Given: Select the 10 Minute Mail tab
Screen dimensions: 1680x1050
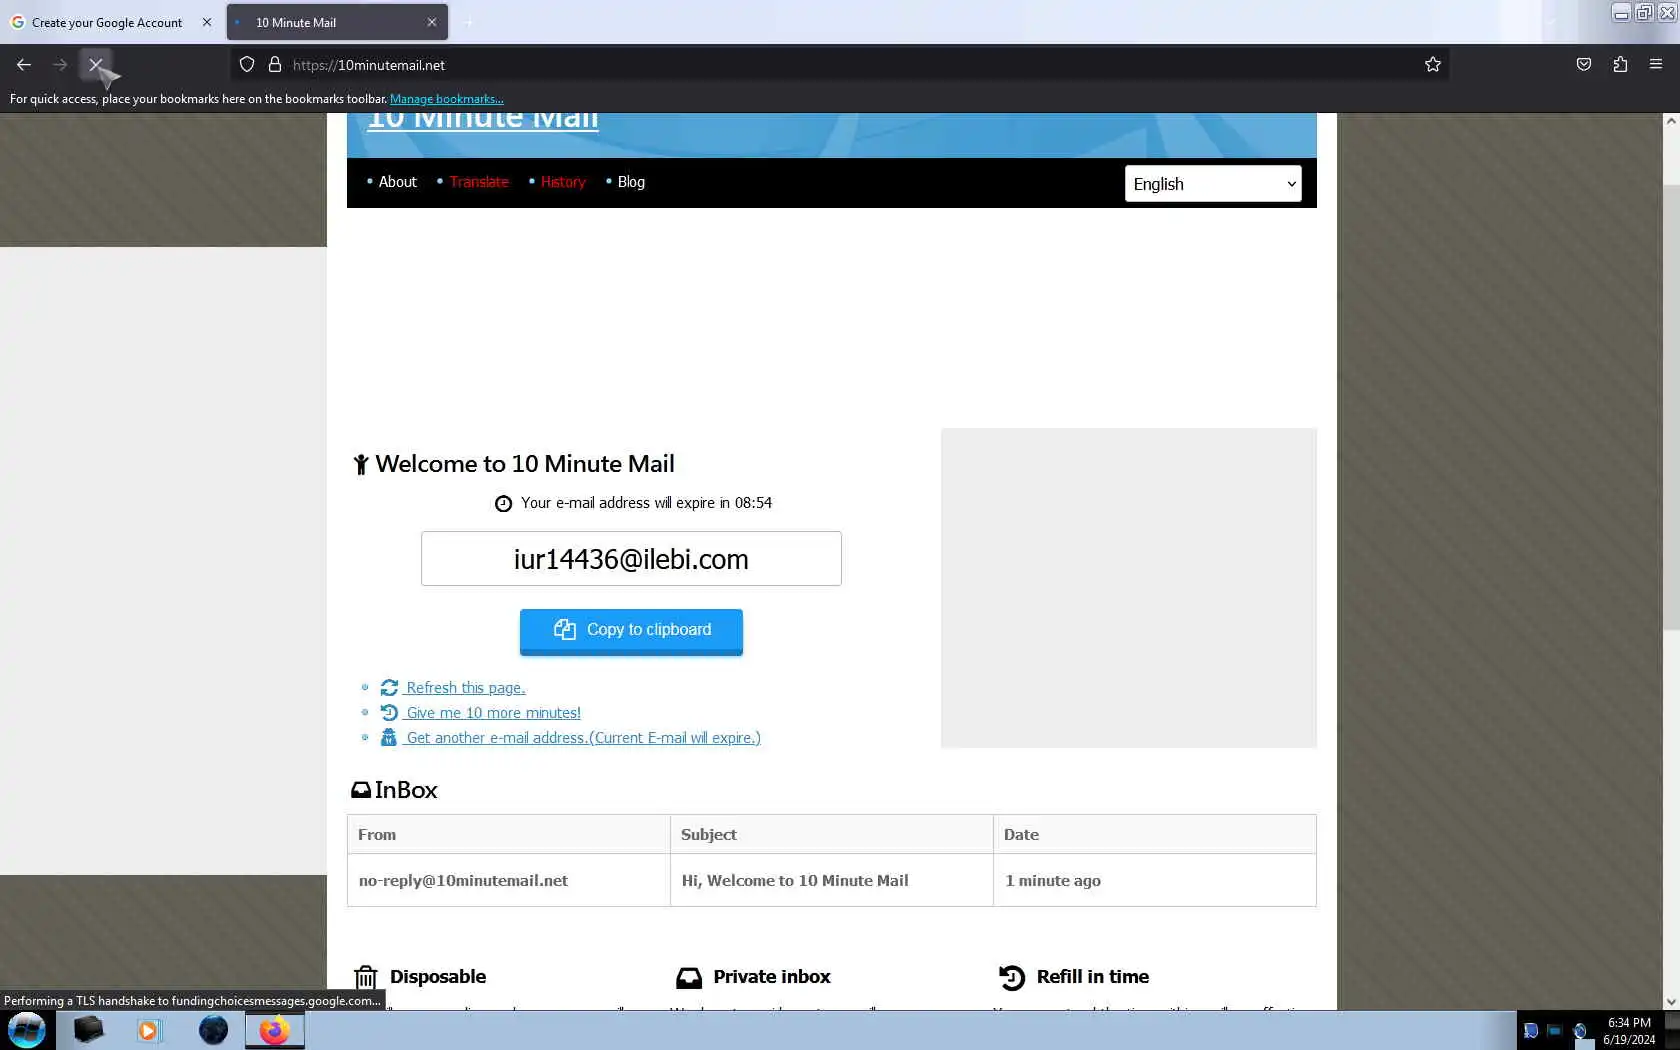Looking at the screenshot, I should coord(337,22).
